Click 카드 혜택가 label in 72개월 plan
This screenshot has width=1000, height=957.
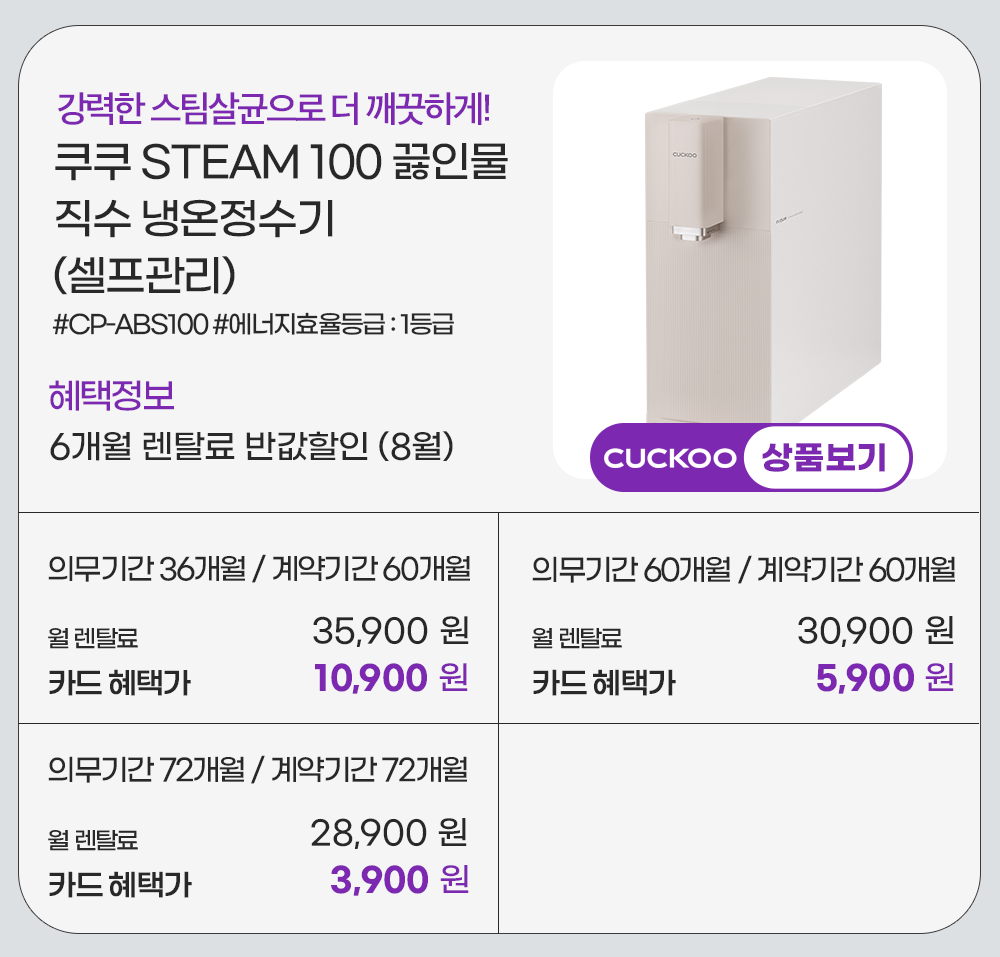tap(120, 884)
